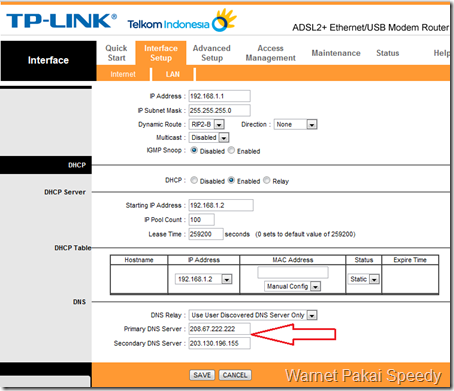Open the Advanced Setup tab

[212, 53]
